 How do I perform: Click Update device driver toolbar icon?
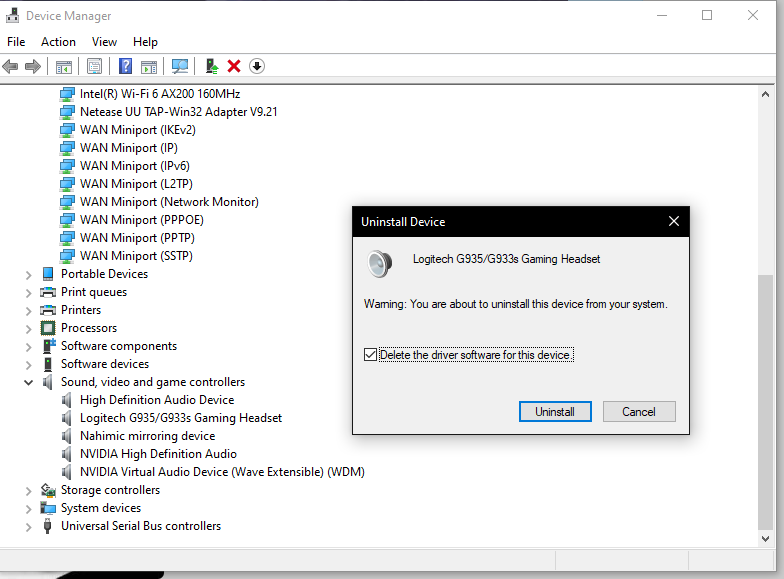(212, 66)
